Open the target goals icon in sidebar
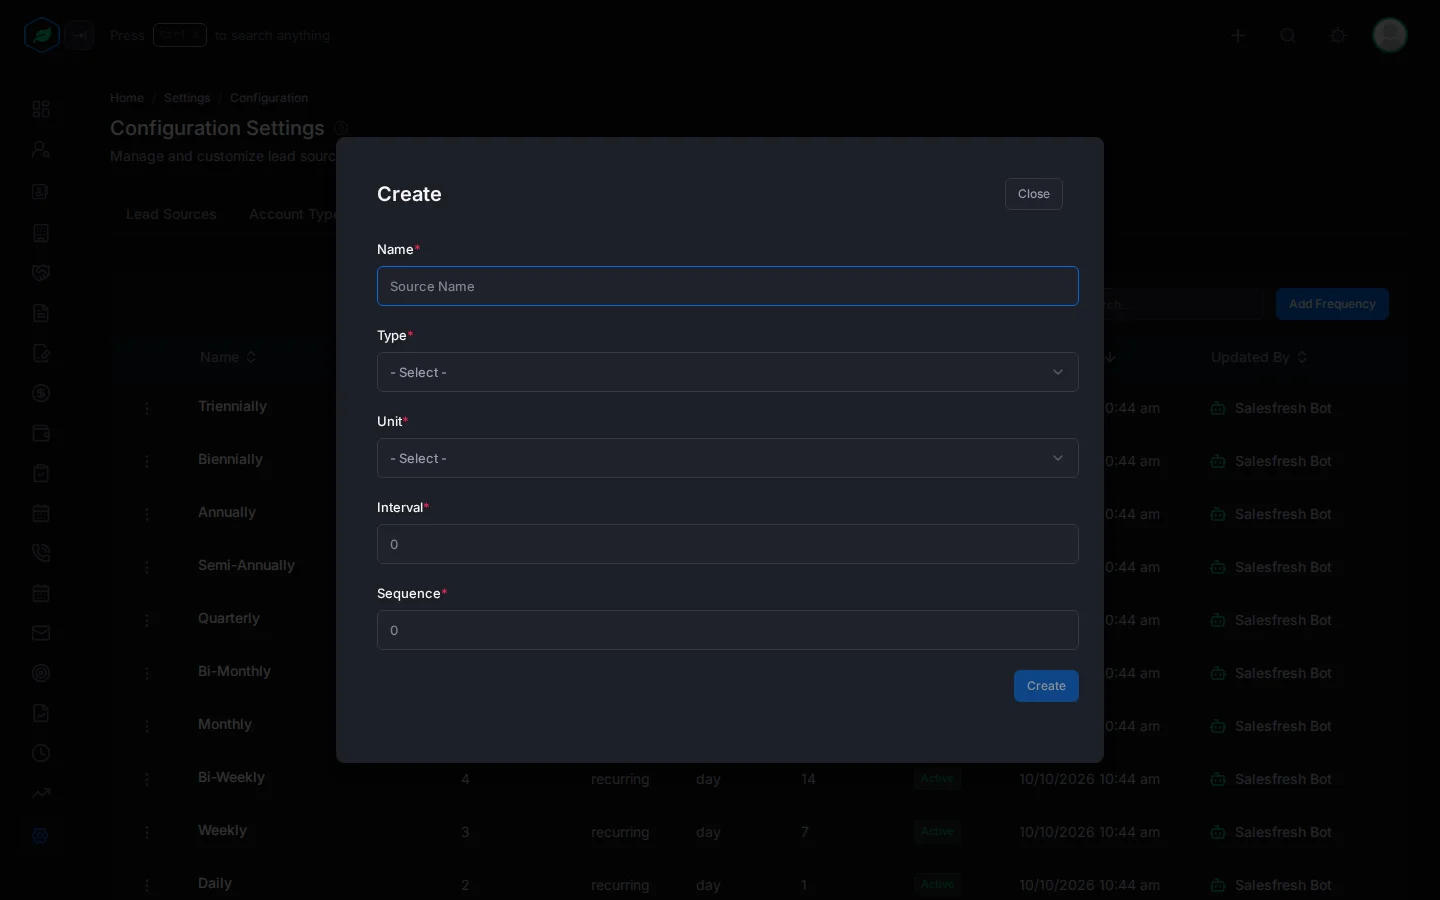 pyautogui.click(x=41, y=673)
